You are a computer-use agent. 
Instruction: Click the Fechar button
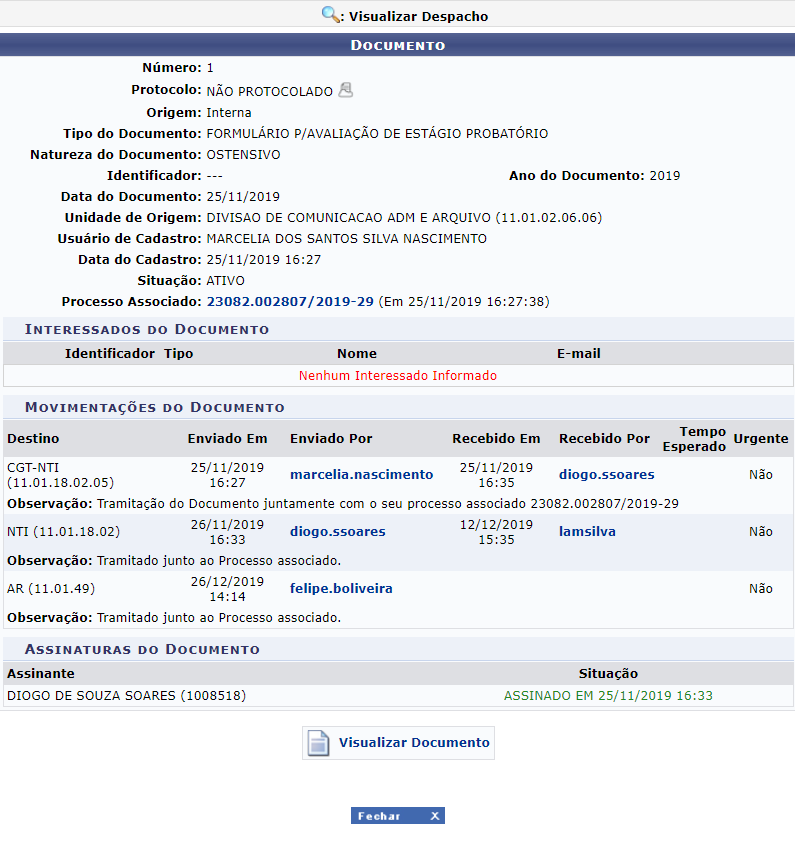coord(398,816)
